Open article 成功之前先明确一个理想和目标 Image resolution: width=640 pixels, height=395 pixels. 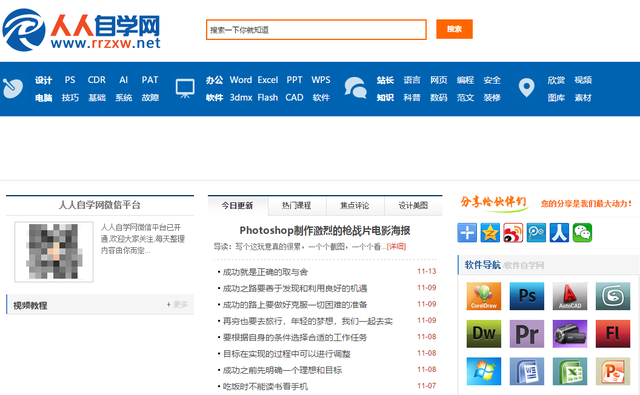click(282, 370)
